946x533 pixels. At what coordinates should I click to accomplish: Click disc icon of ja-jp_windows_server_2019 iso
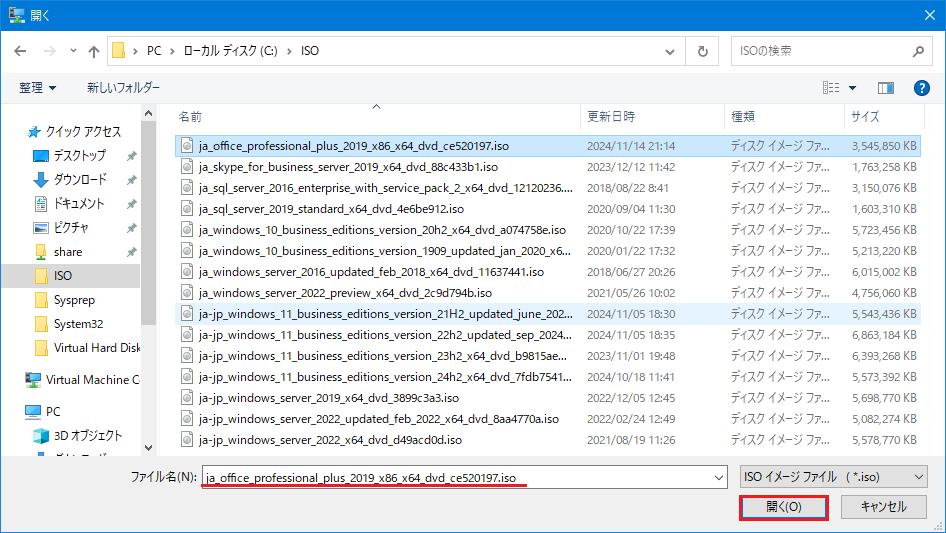187,398
